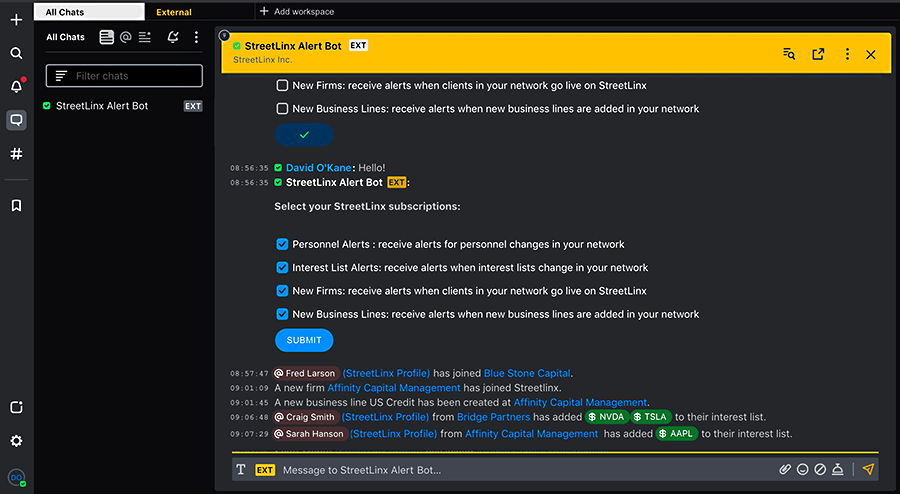The height and width of the screenshot is (494, 900).
Task: Click the Filter chats input field
Action: [x=124, y=76]
